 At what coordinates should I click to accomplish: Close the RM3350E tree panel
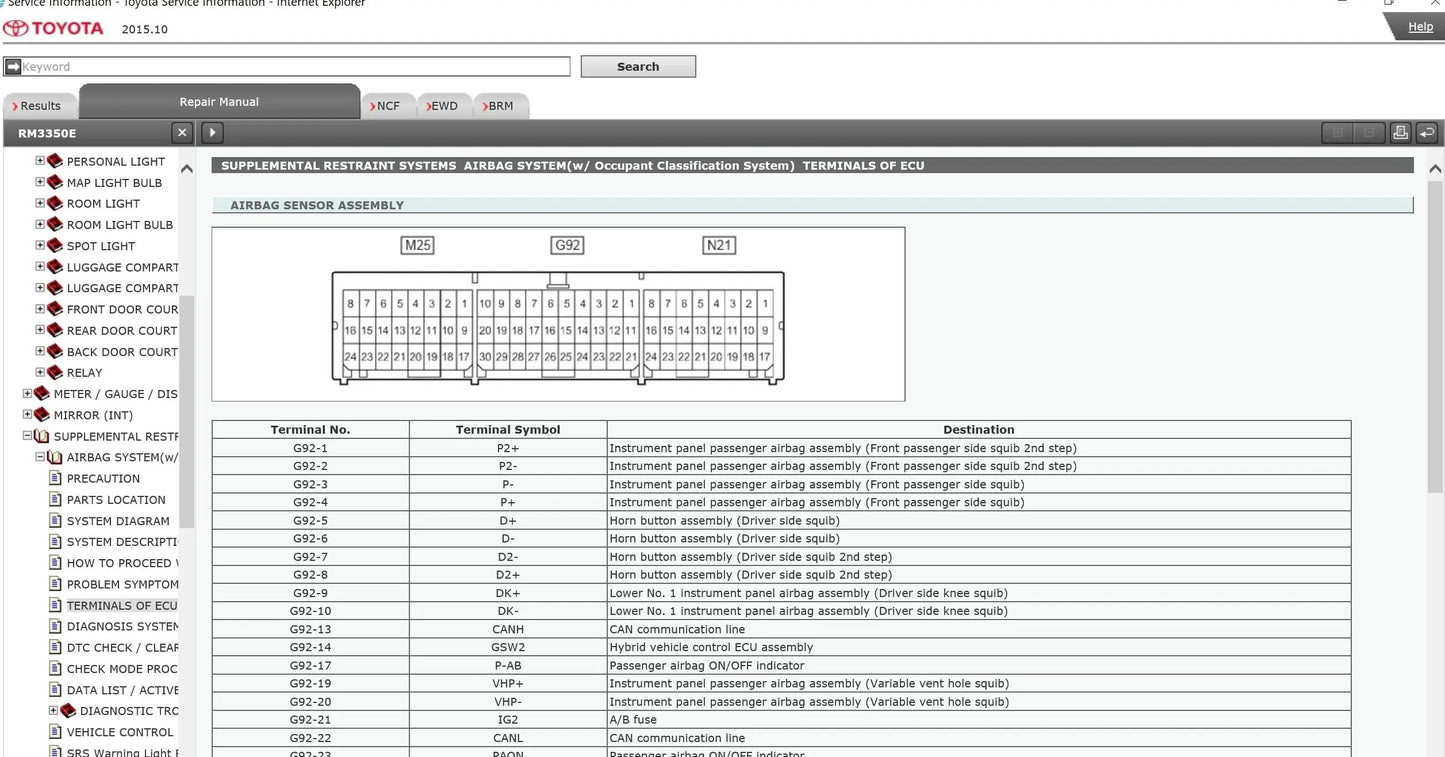[181, 132]
